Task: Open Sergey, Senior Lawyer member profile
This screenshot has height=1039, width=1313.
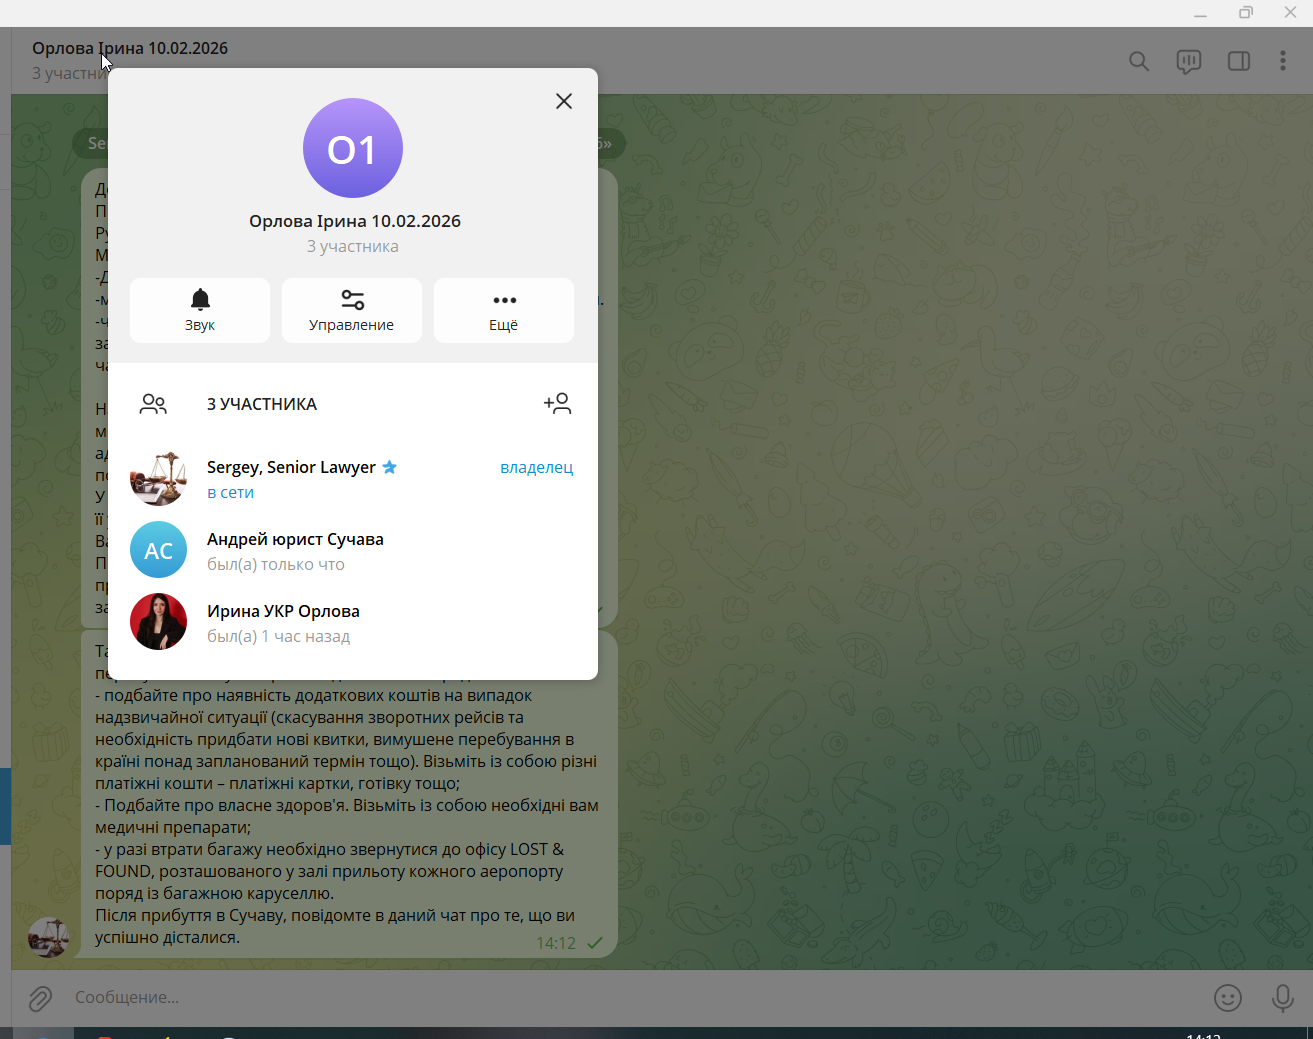Action: (353, 479)
